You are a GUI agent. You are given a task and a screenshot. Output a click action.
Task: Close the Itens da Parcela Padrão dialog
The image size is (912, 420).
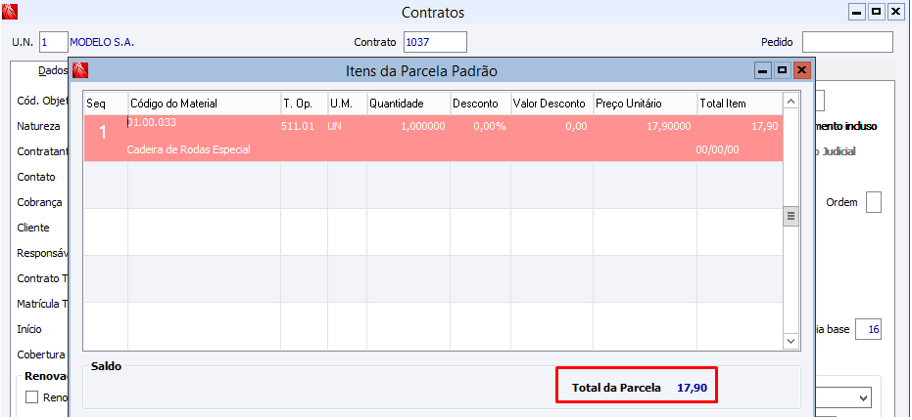801,71
